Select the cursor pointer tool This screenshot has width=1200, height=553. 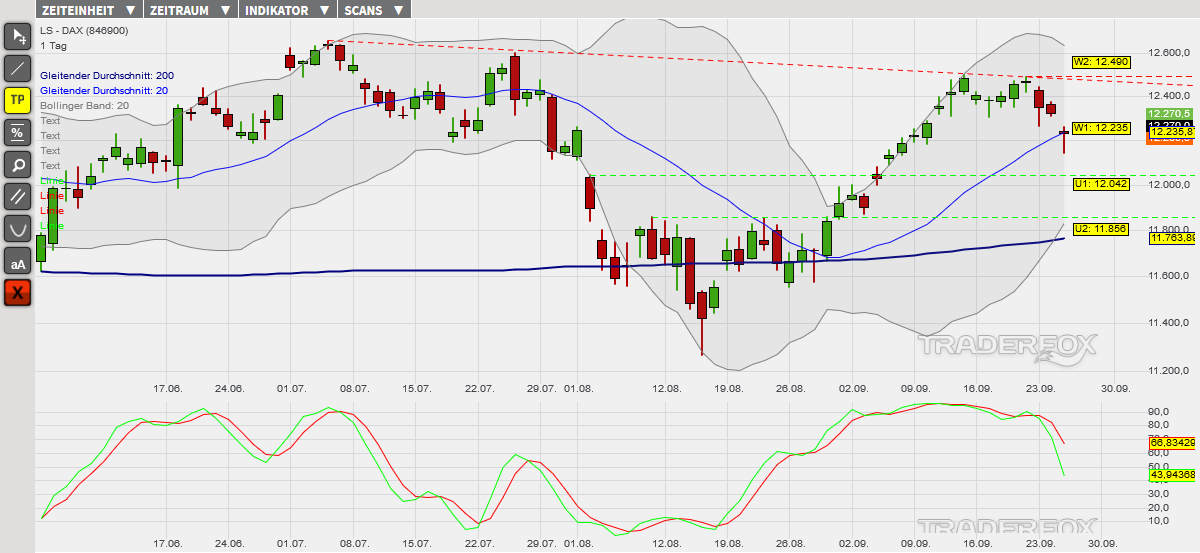point(18,37)
